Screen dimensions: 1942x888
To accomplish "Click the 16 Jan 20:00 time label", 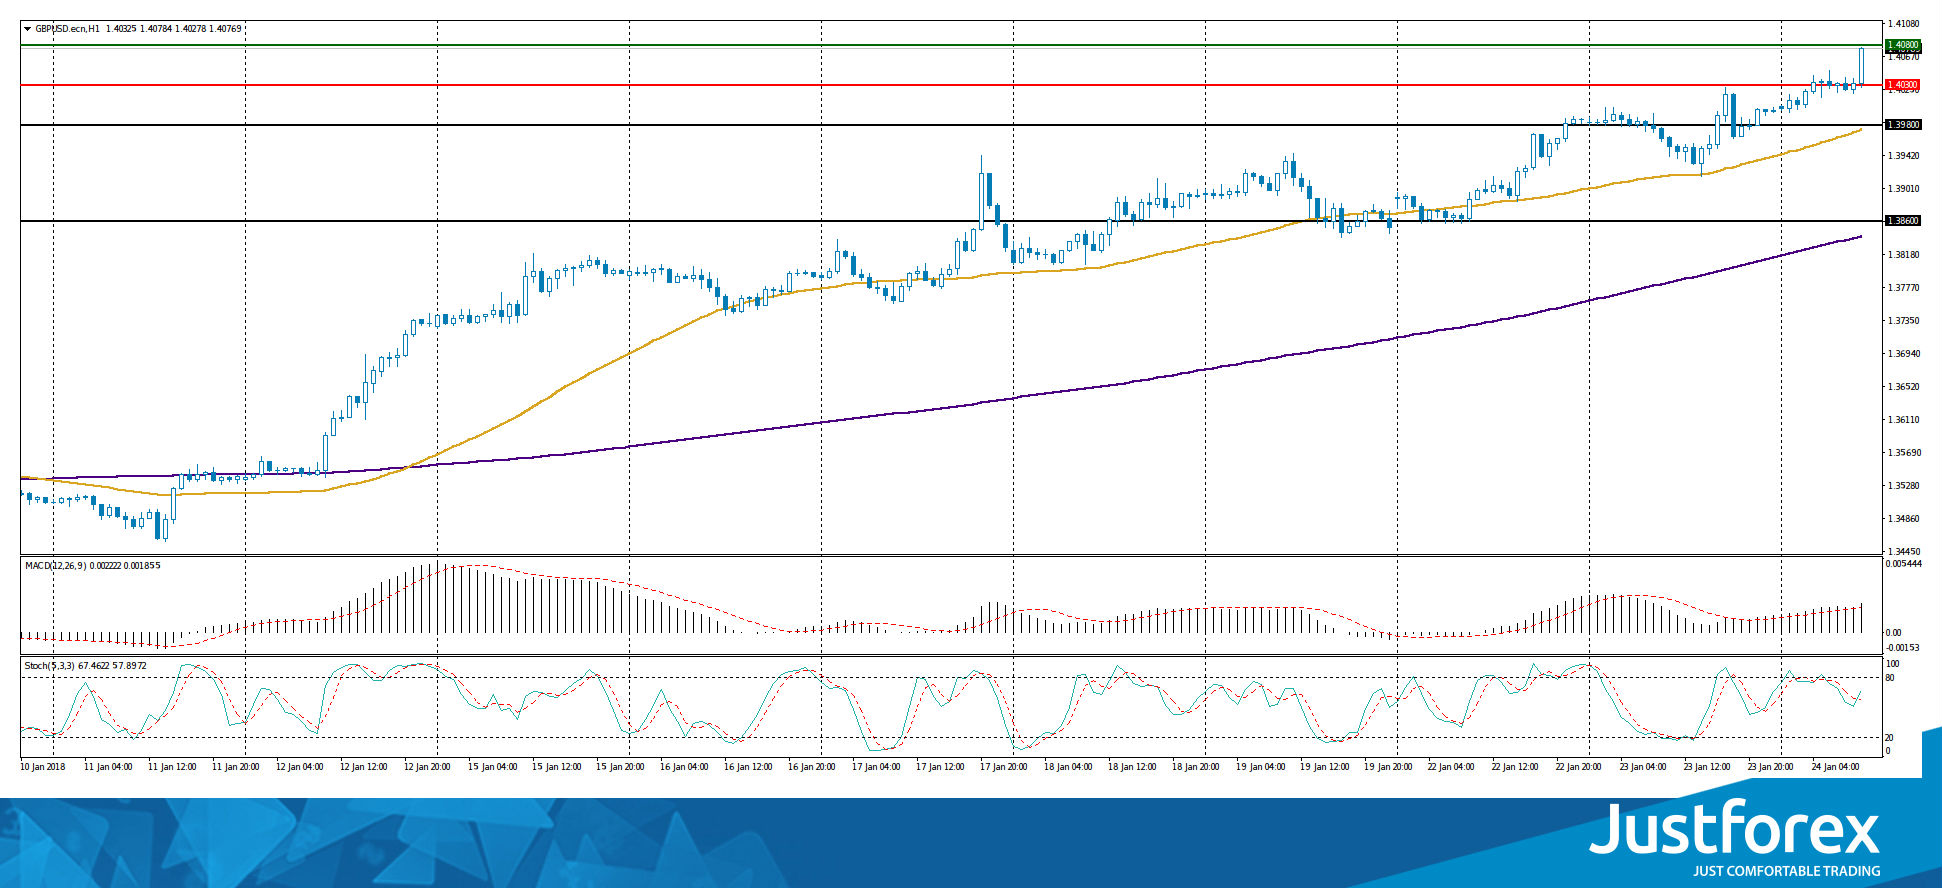I will coord(812,767).
